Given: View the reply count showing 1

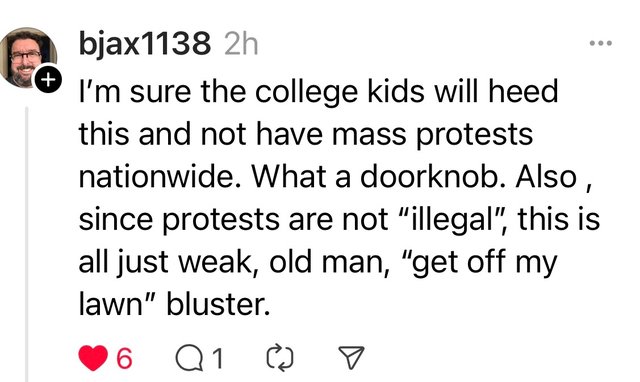Looking at the screenshot, I should 218,358.
